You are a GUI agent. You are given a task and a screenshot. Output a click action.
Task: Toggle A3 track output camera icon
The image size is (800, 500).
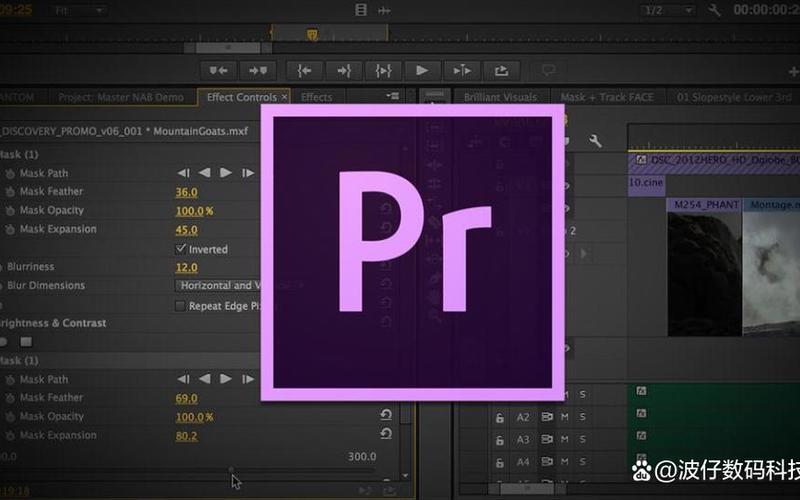[547, 439]
